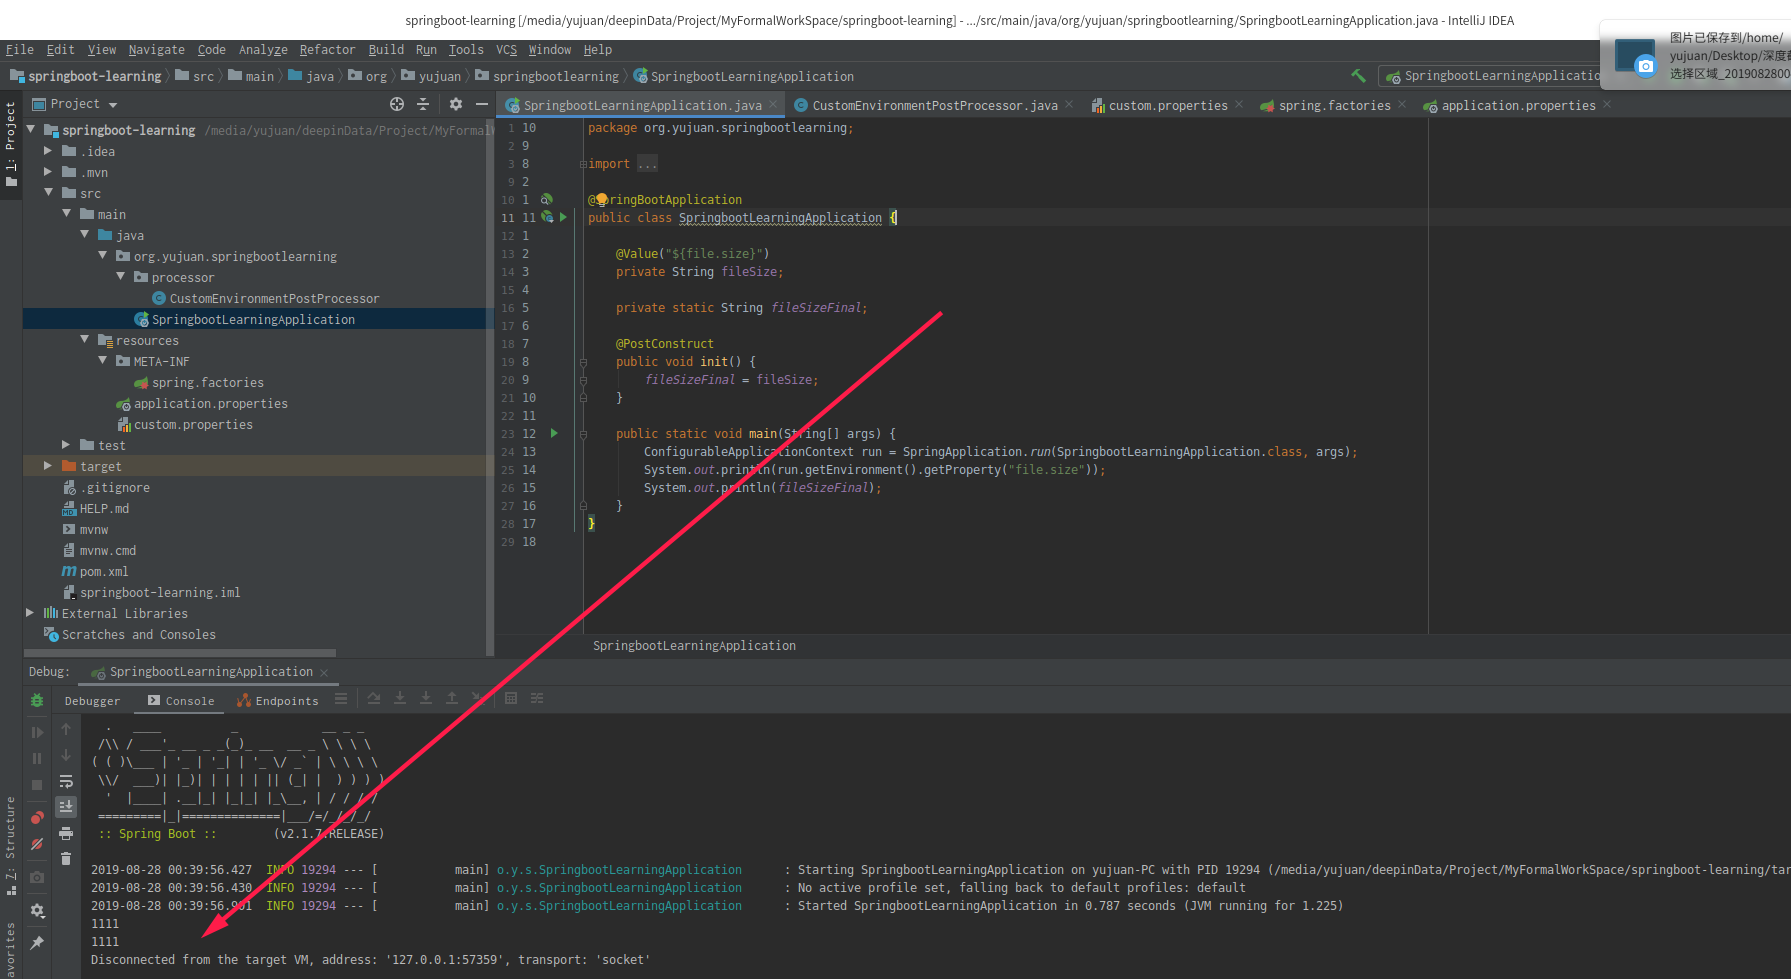Viewport: 1791px width, 979px height.
Task: Click the Project side tool window button
Action: tap(10, 145)
